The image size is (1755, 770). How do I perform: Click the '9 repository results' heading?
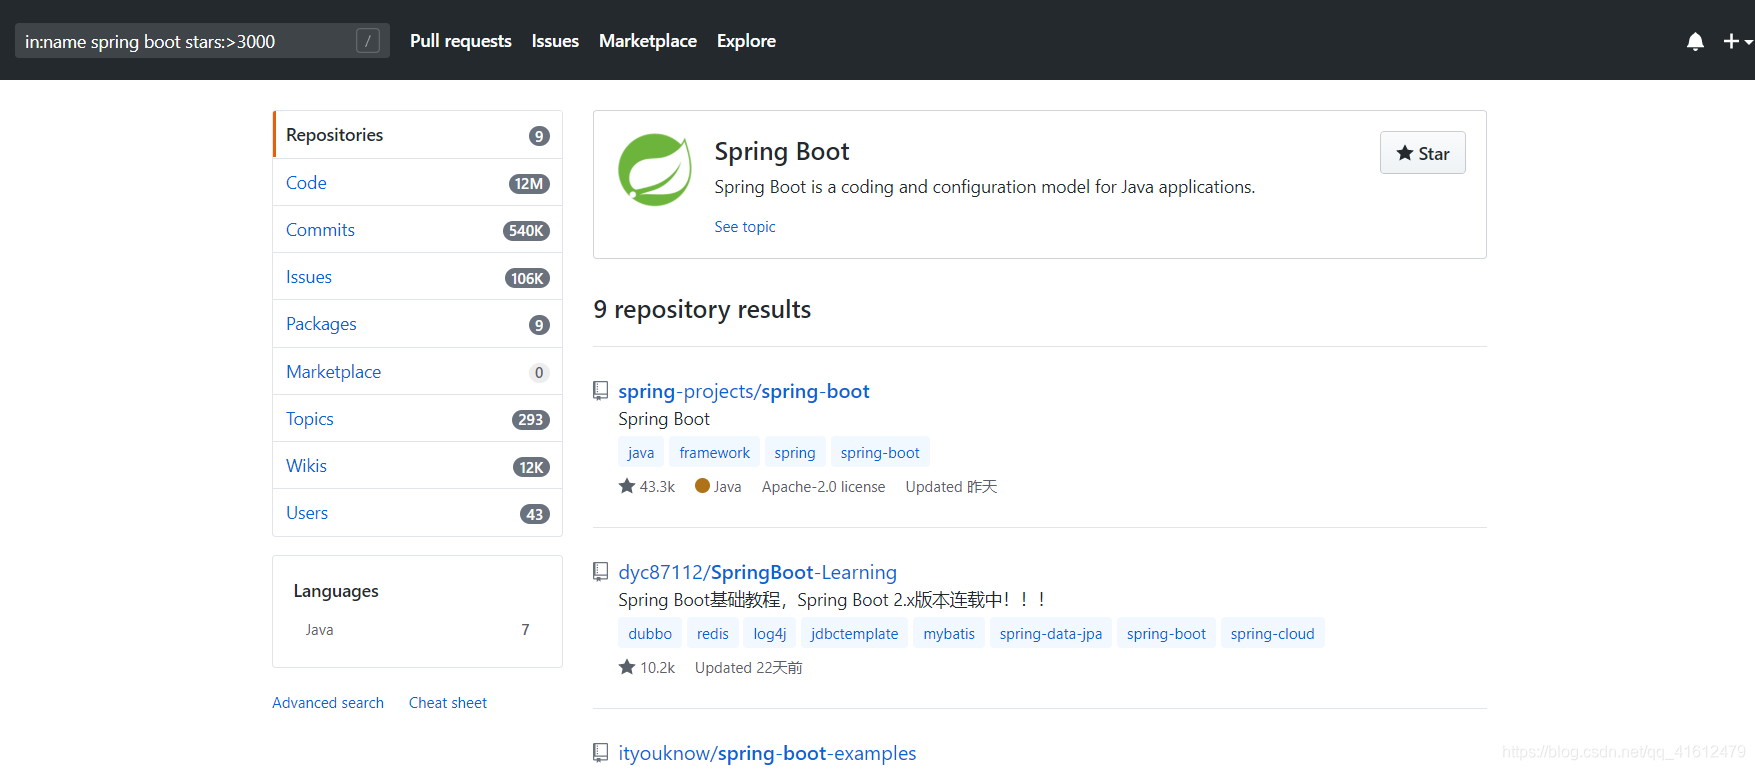pos(702,309)
